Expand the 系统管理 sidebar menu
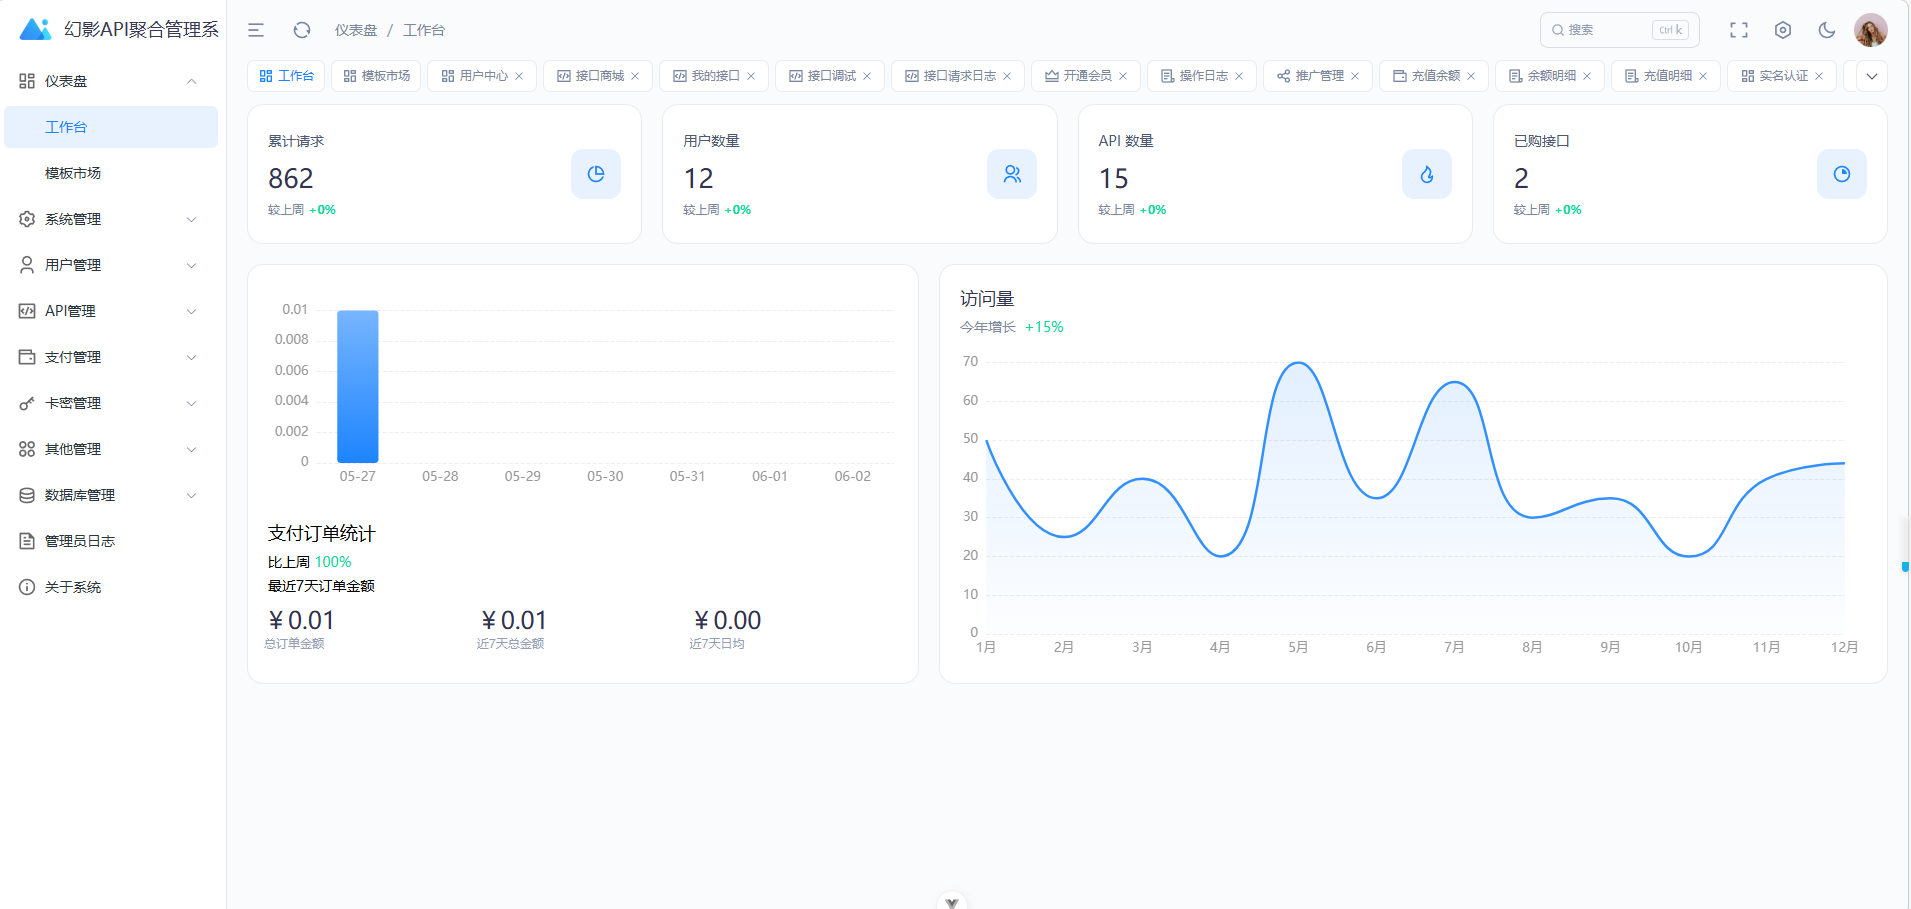The image size is (1911, 909). (111, 219)
